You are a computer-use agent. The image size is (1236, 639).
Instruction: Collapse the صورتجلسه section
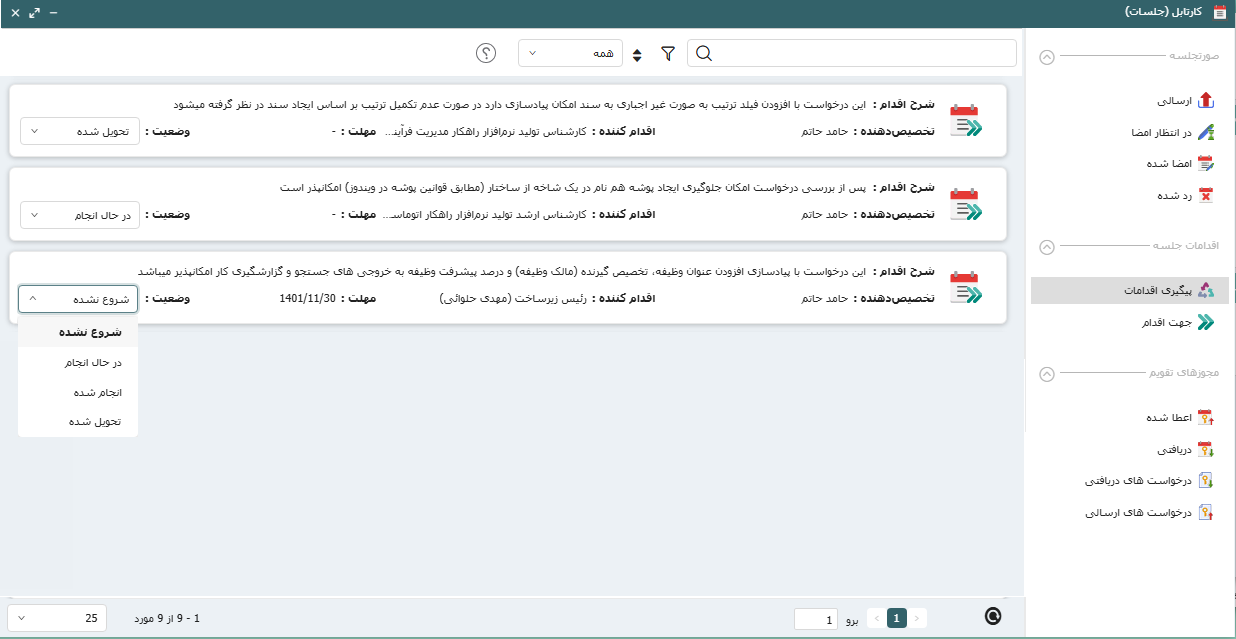point(1047,57)
